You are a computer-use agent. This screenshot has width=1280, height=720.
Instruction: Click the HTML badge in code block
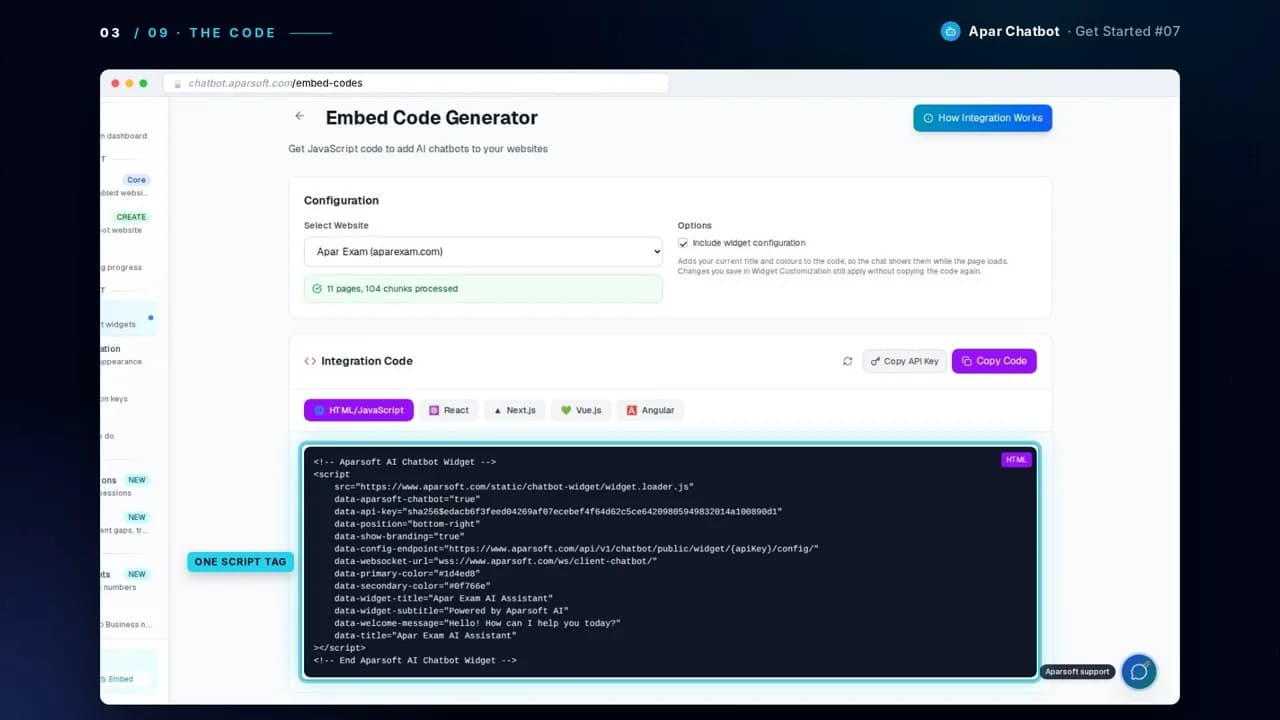pos(1016,460)
